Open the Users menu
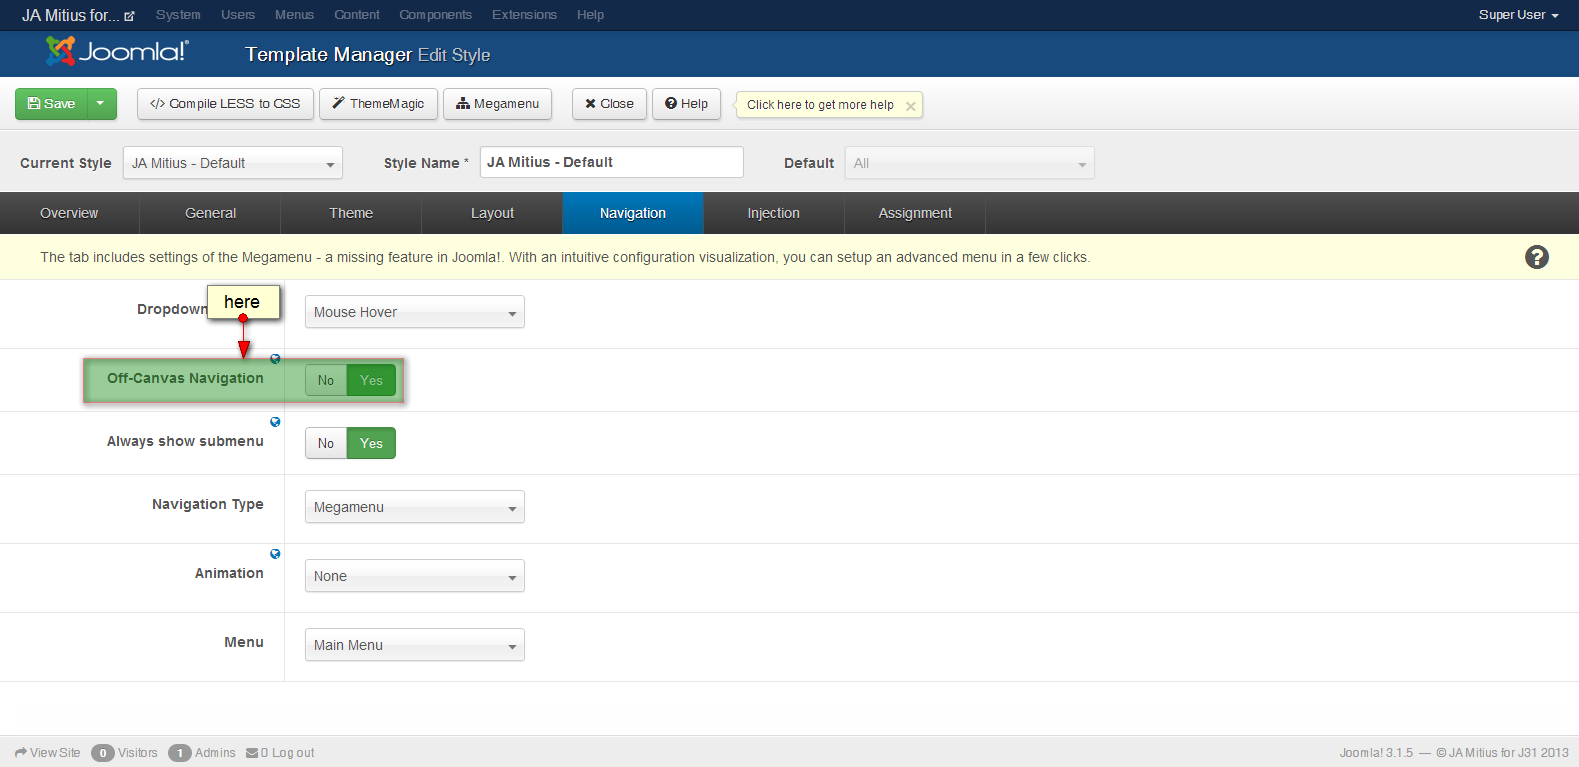This screenshot has width=1579, height=767. (238, 15)
